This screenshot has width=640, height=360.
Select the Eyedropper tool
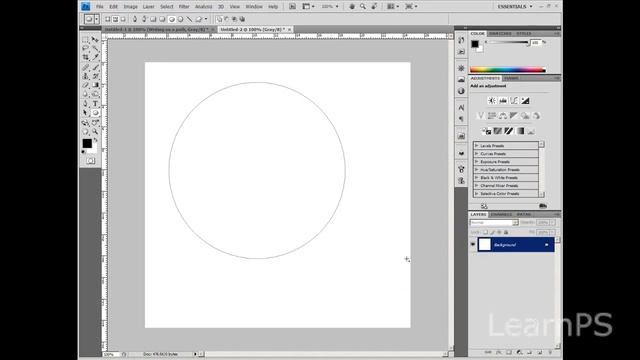click(x=95, y=58)
